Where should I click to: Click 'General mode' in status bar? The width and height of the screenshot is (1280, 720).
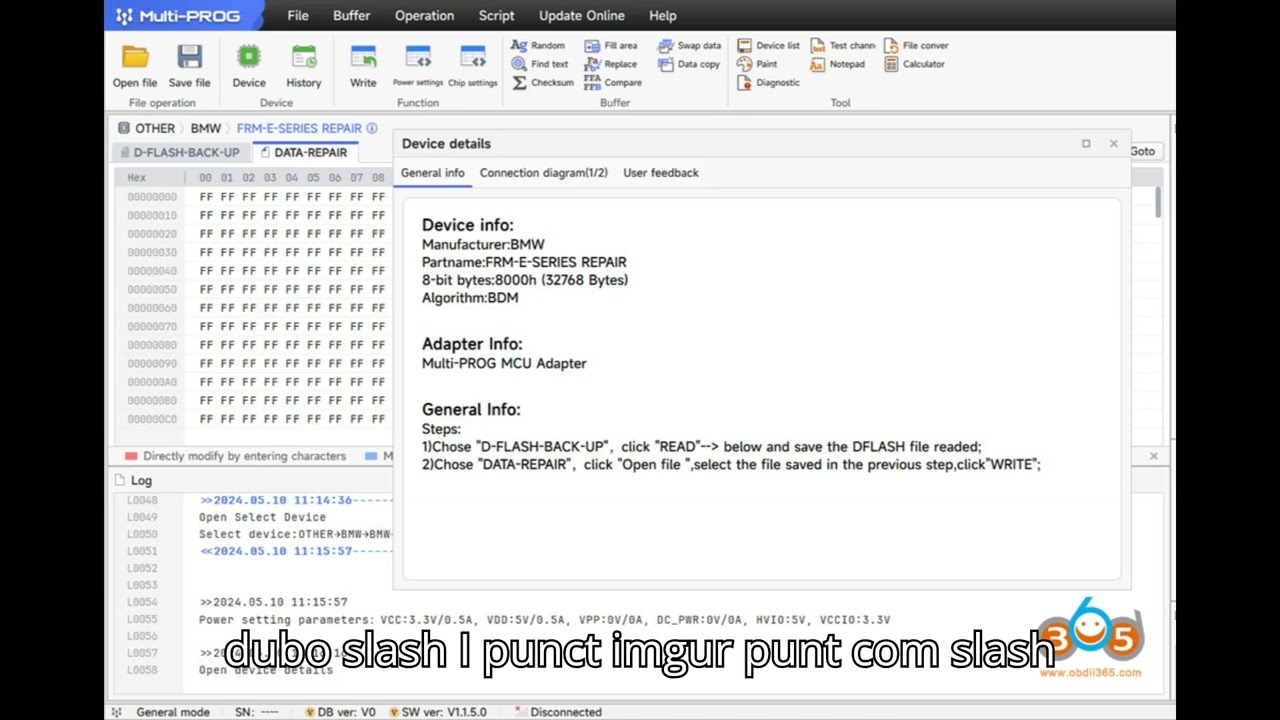tap(173, 712)
